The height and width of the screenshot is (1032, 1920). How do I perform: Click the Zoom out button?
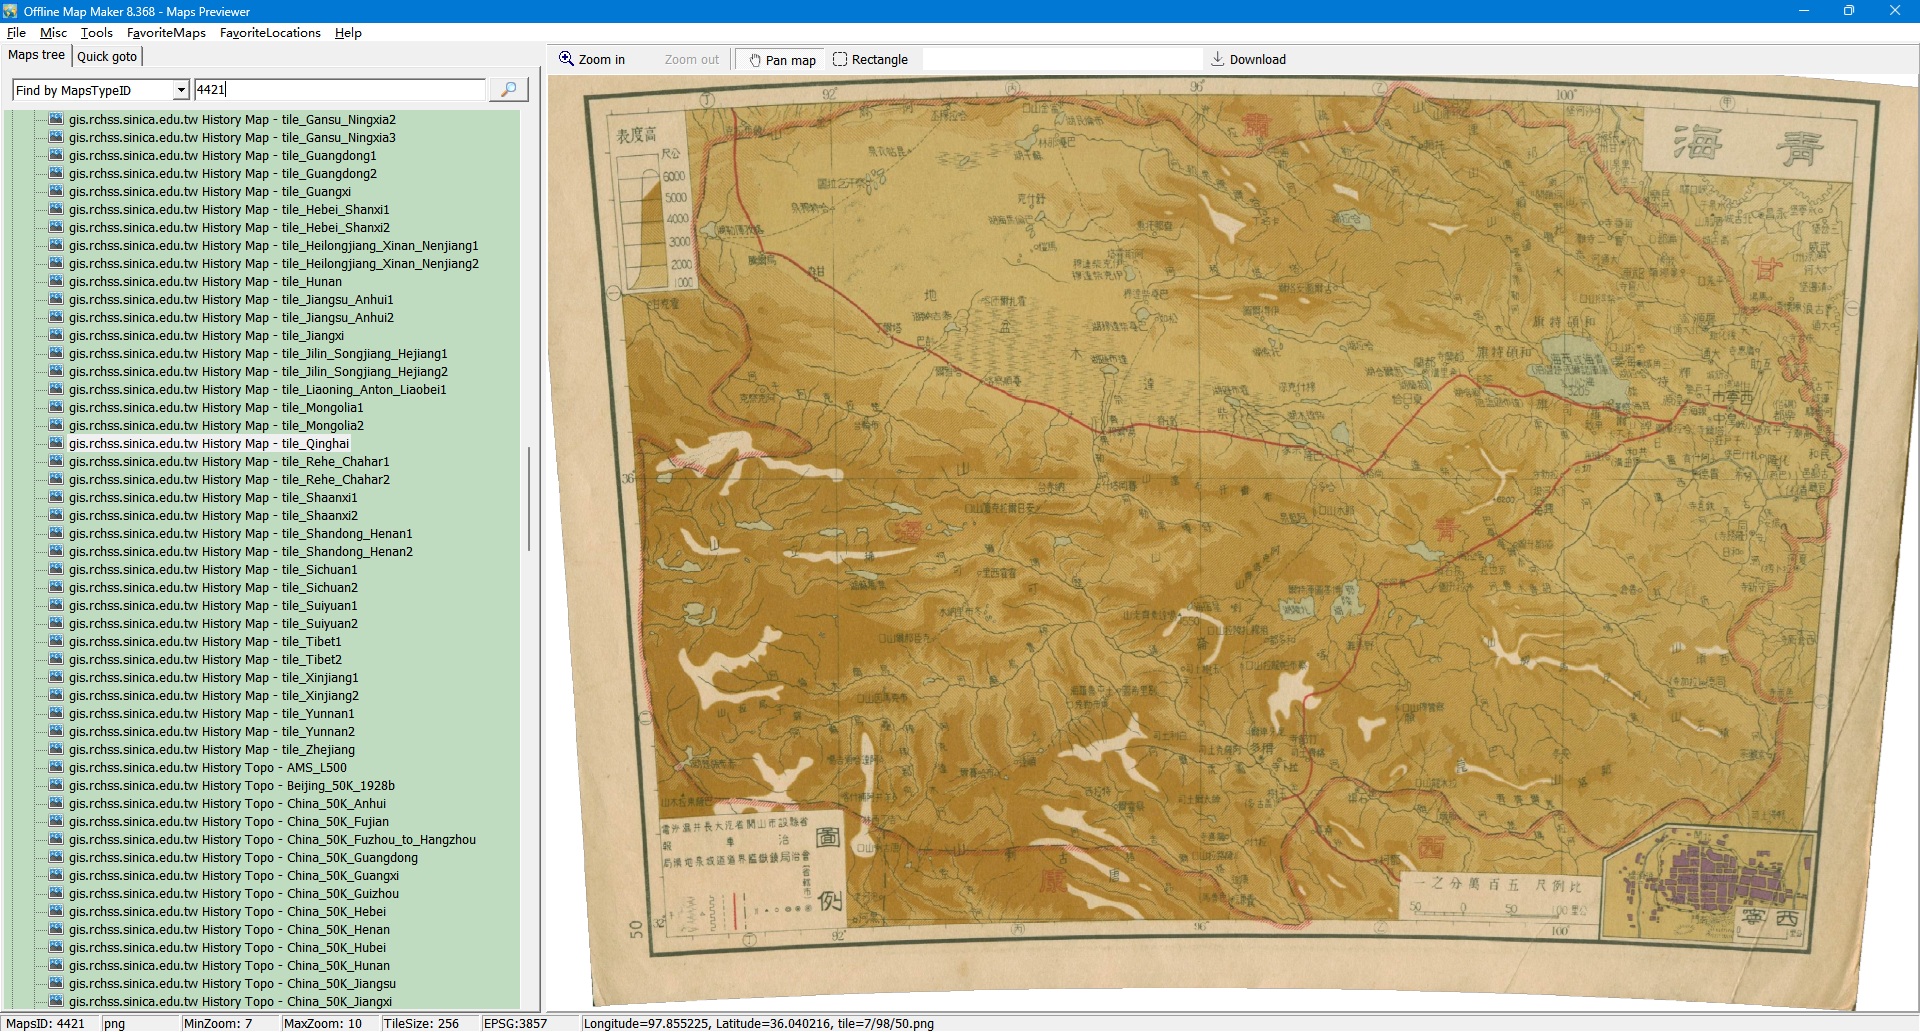(691, 60)
